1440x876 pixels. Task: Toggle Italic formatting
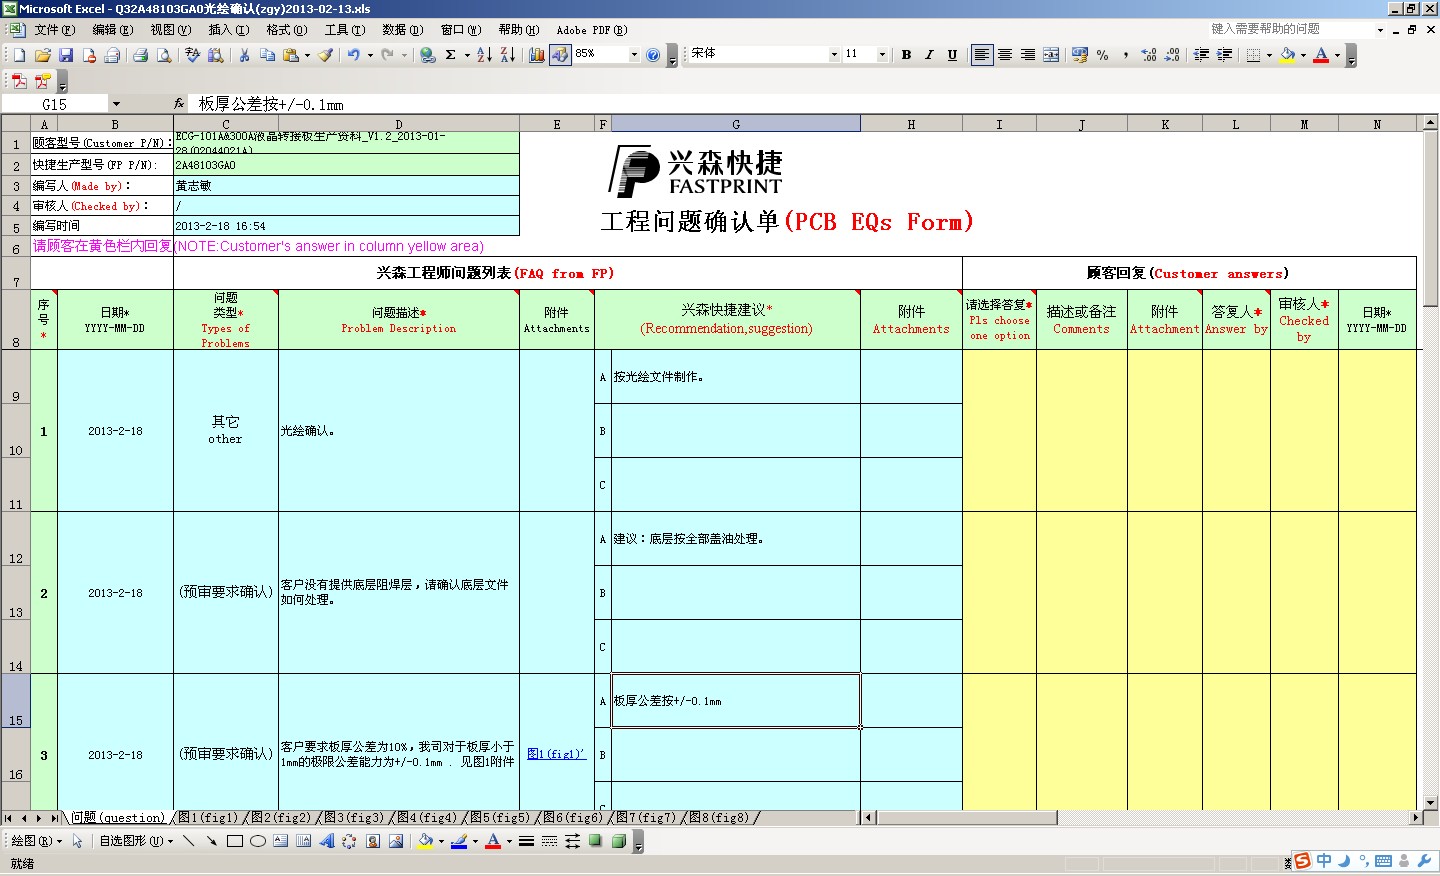coord(929,55)
